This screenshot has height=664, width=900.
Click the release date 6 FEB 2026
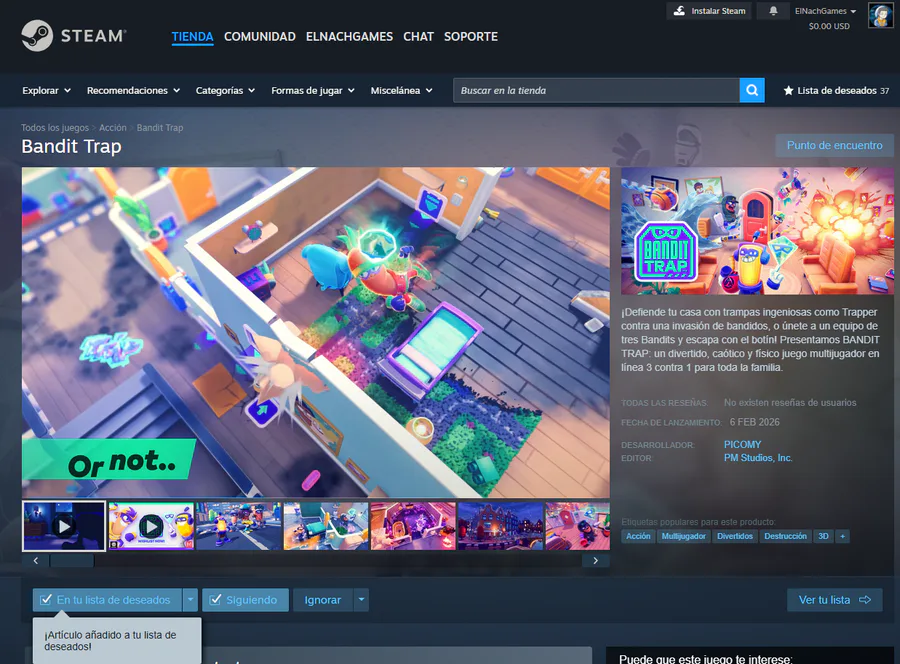[x=754, y=422]
